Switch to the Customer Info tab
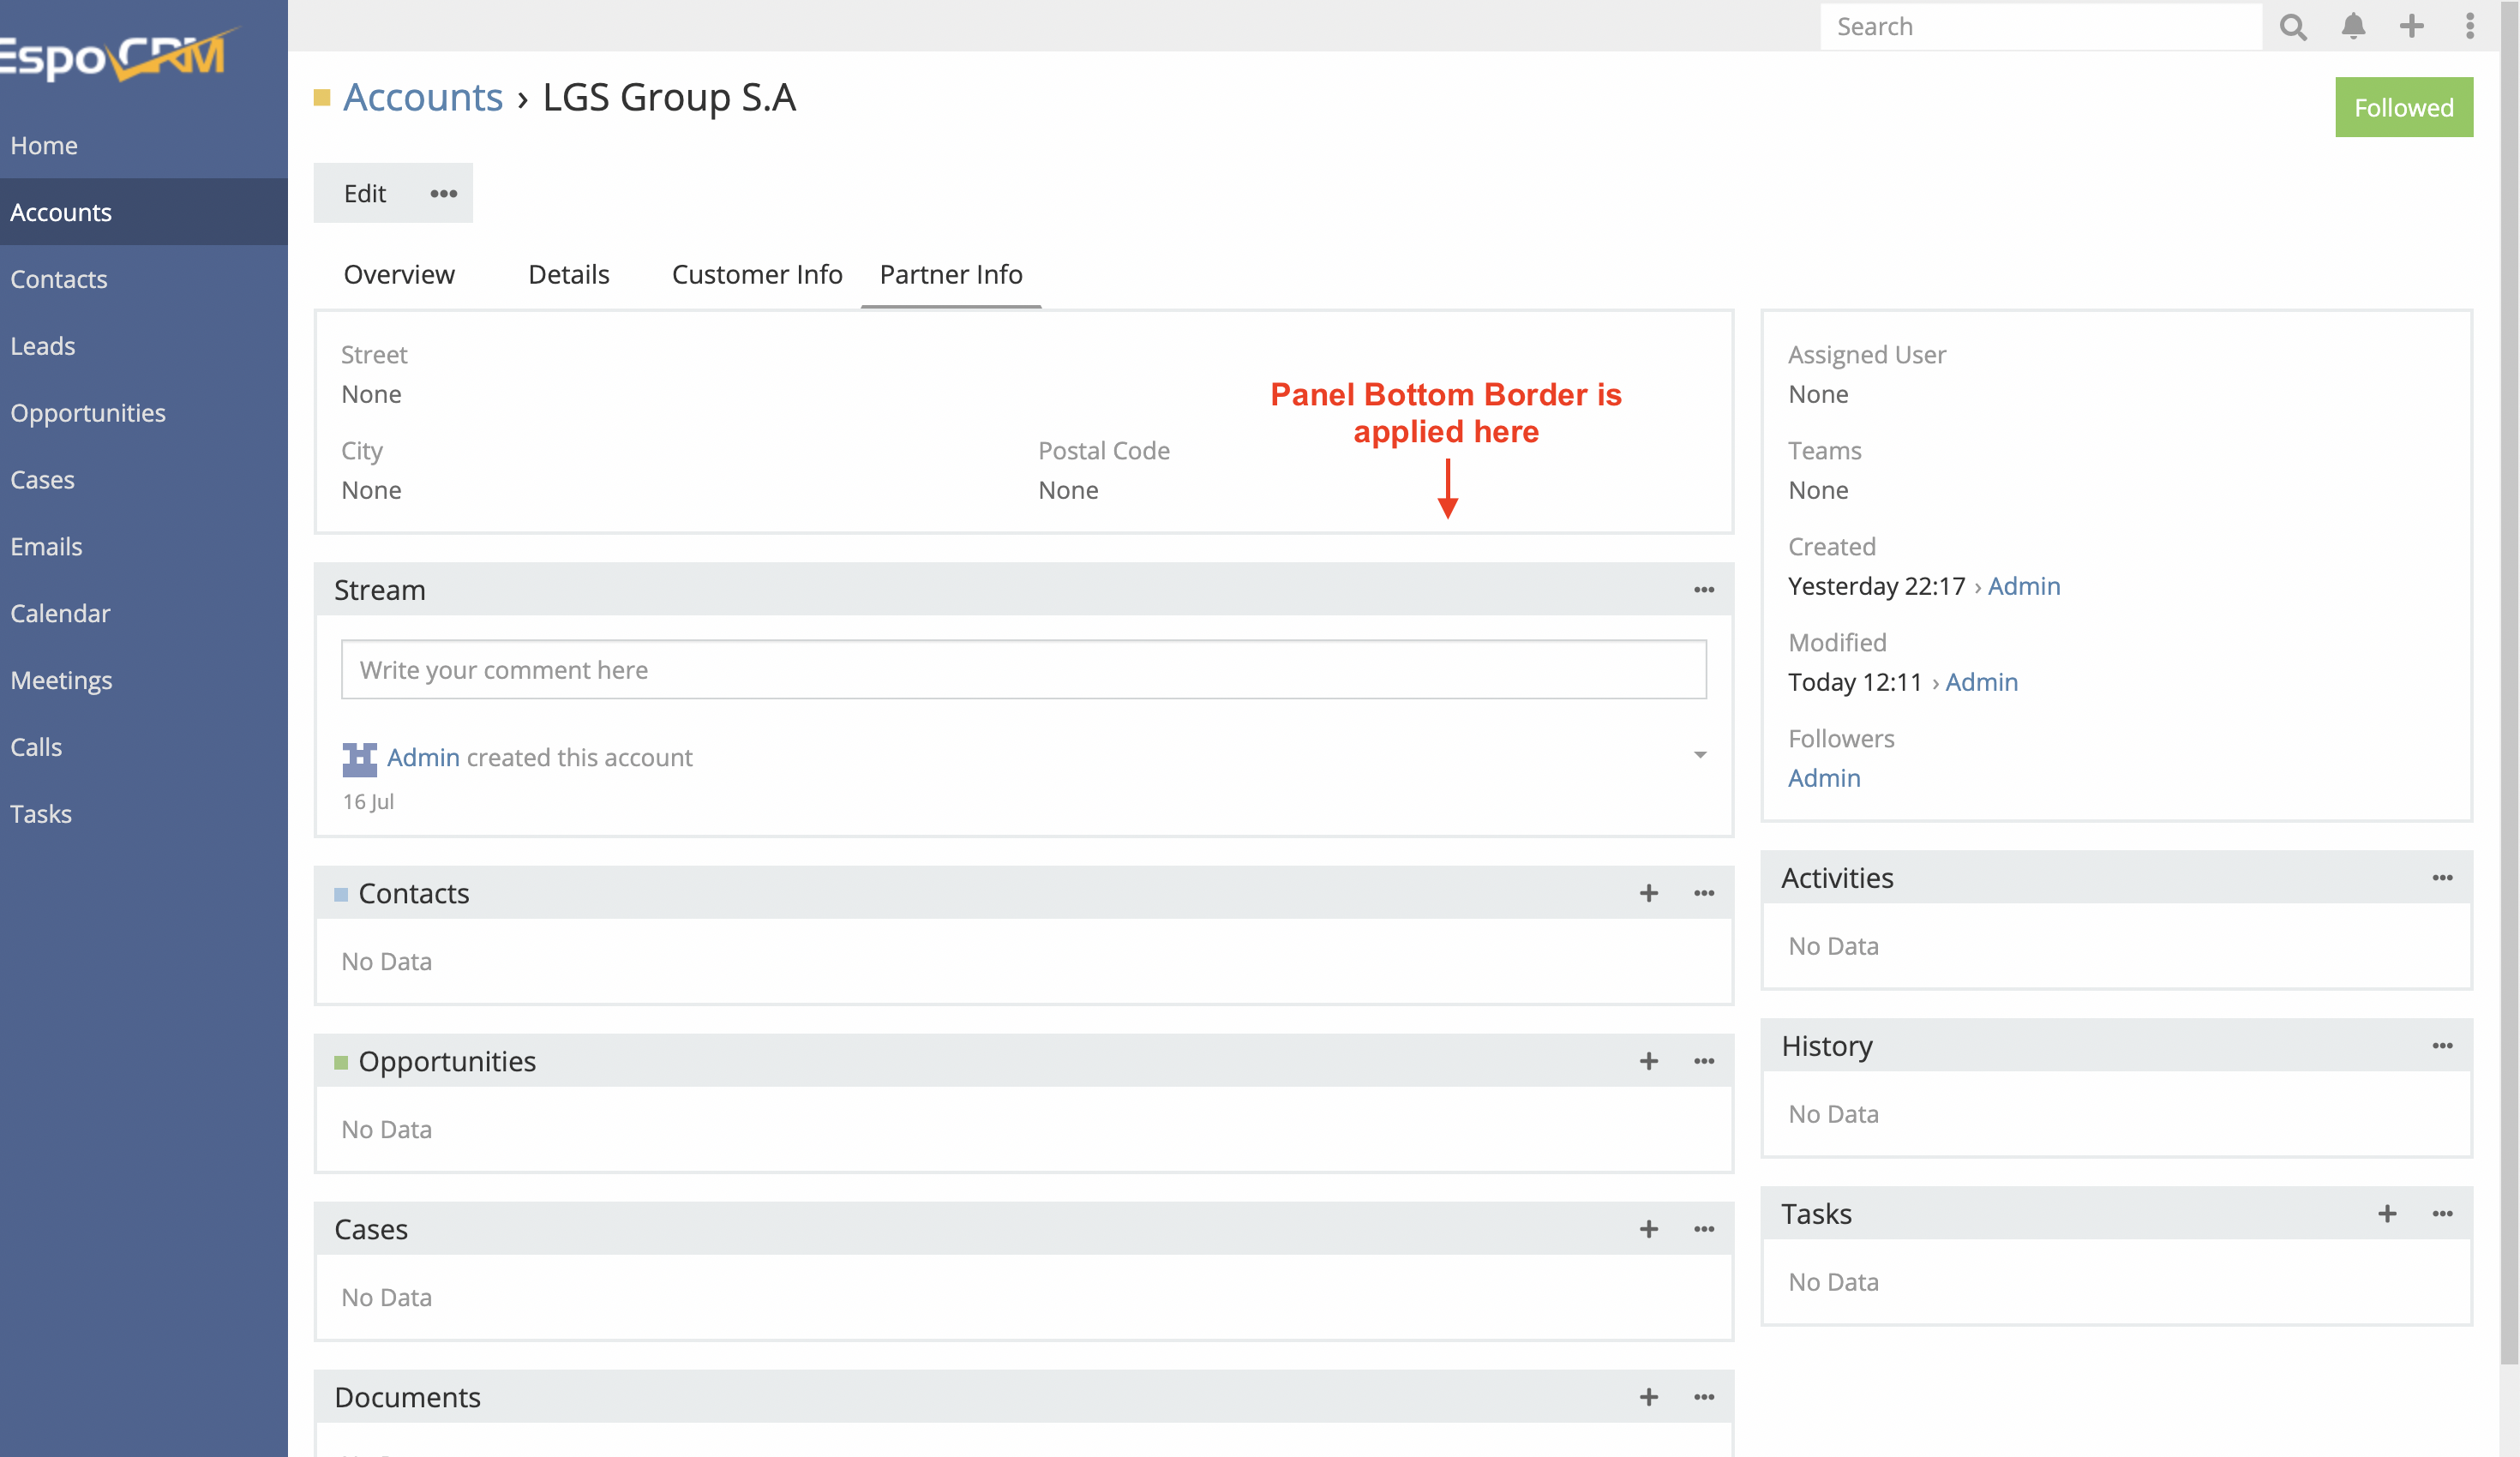The height and width of the screenshot is (1457, 2520). (x=757, y=274)
